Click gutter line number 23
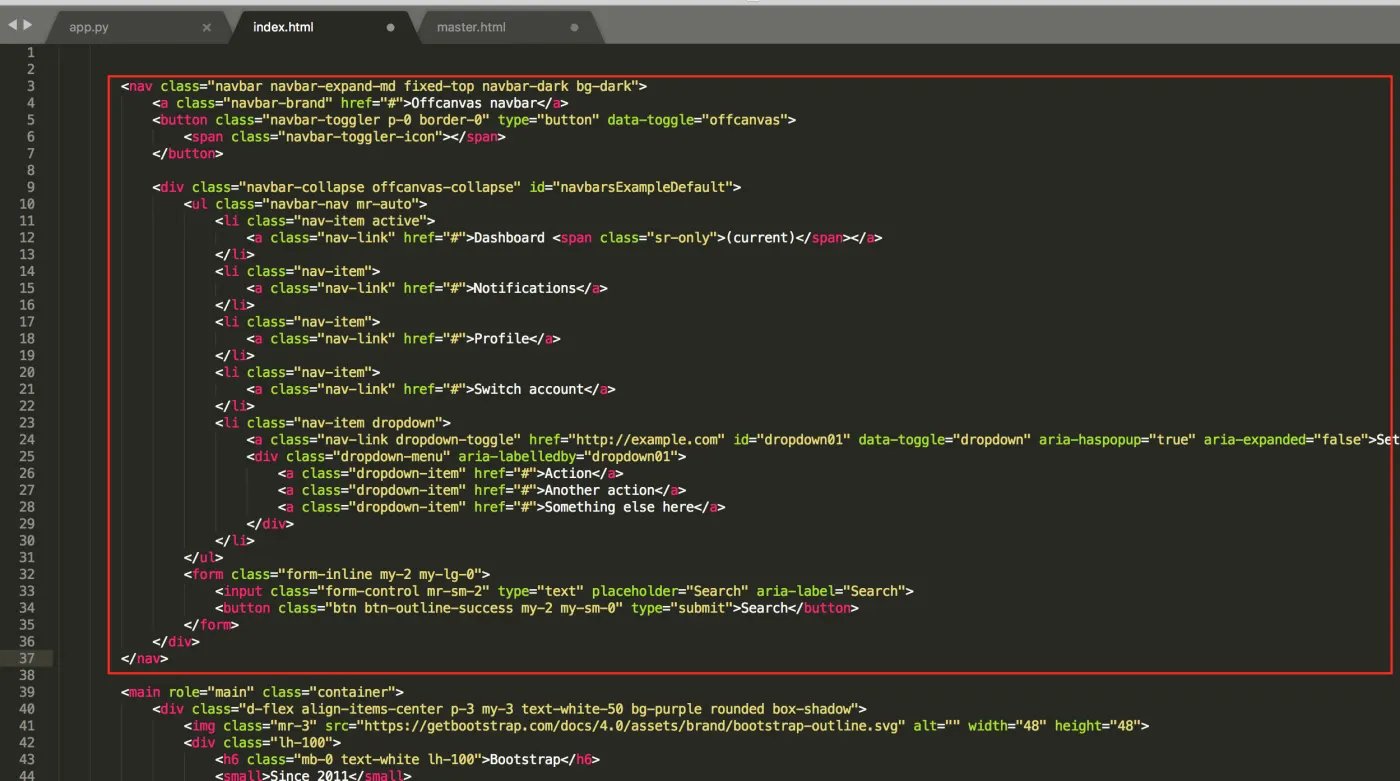The width and height of the screenshot is (1400, 781). pyautogui.click(x=27, y=423)
